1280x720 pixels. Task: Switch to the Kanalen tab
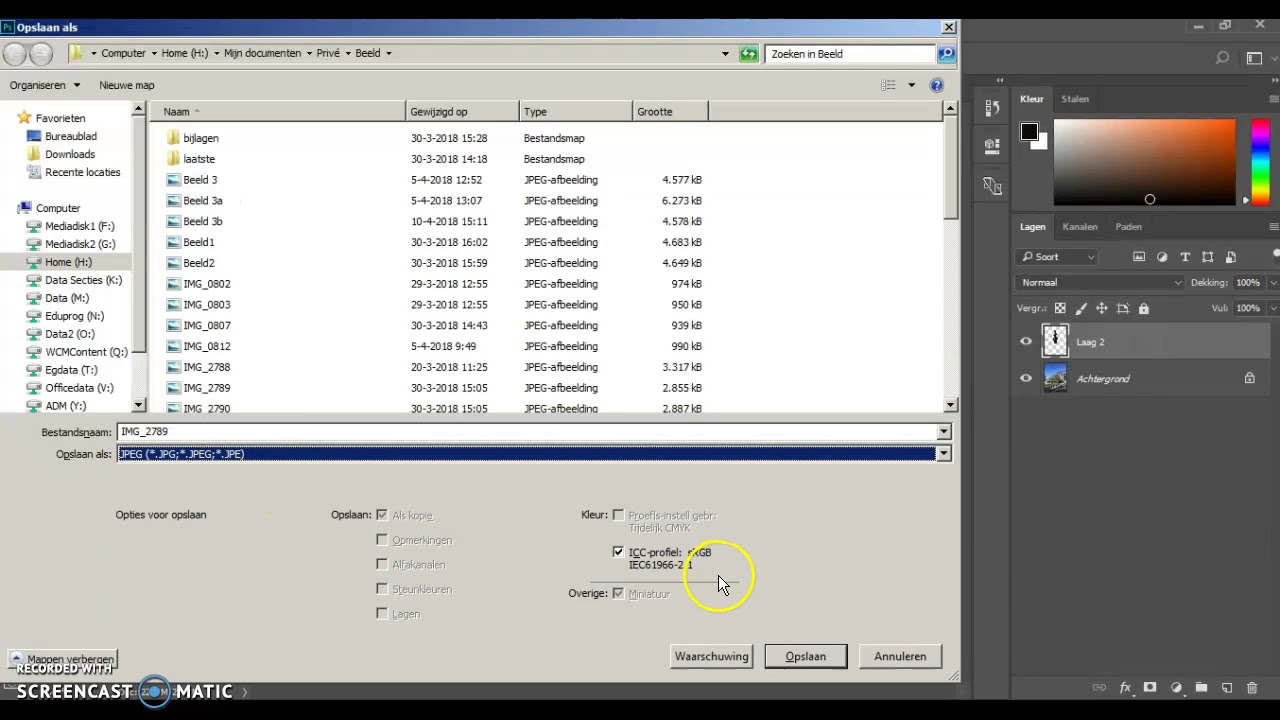1080,227
